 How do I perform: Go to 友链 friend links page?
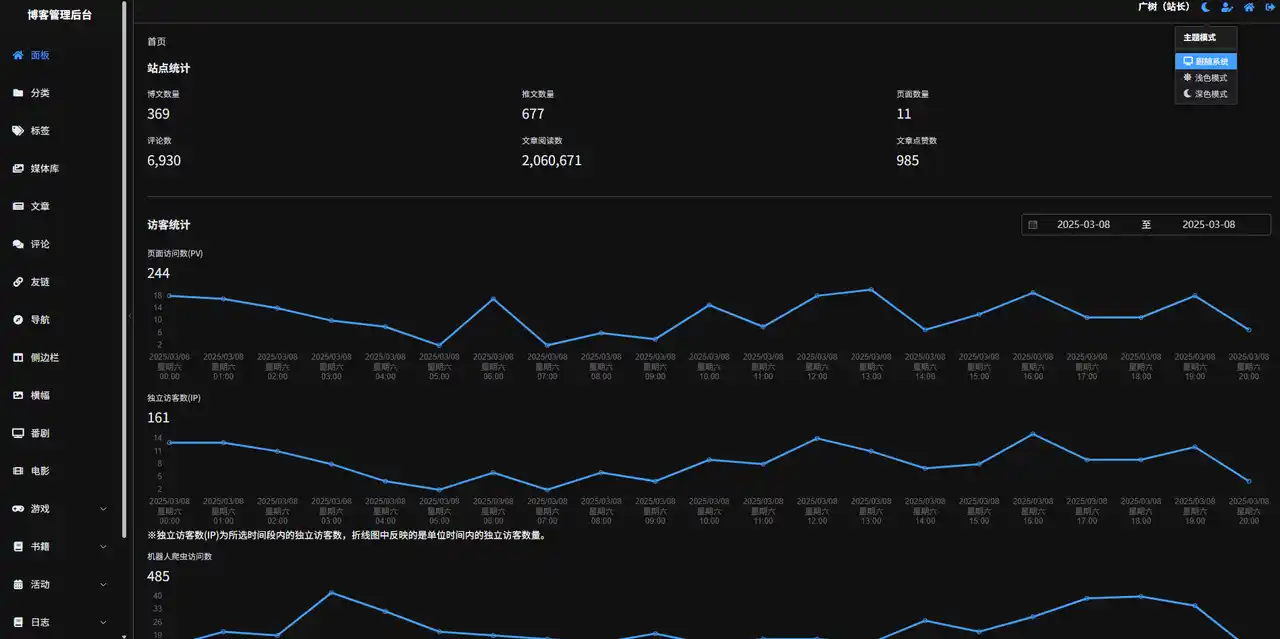click(40, 282)
